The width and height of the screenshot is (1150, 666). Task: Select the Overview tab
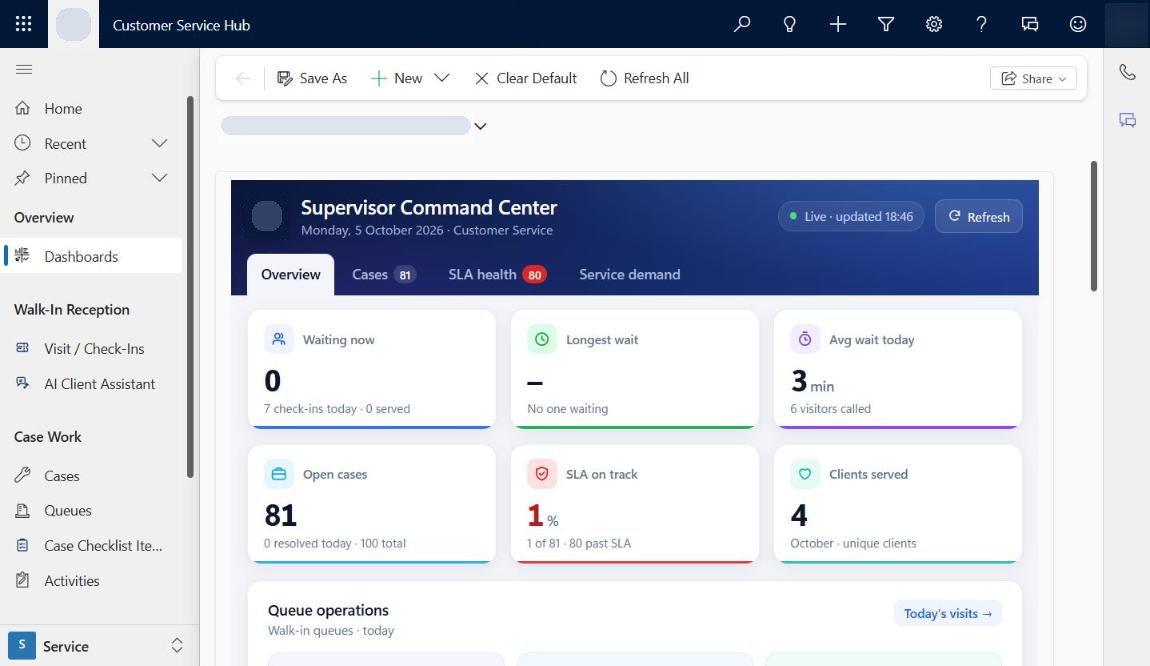(290, 274)
